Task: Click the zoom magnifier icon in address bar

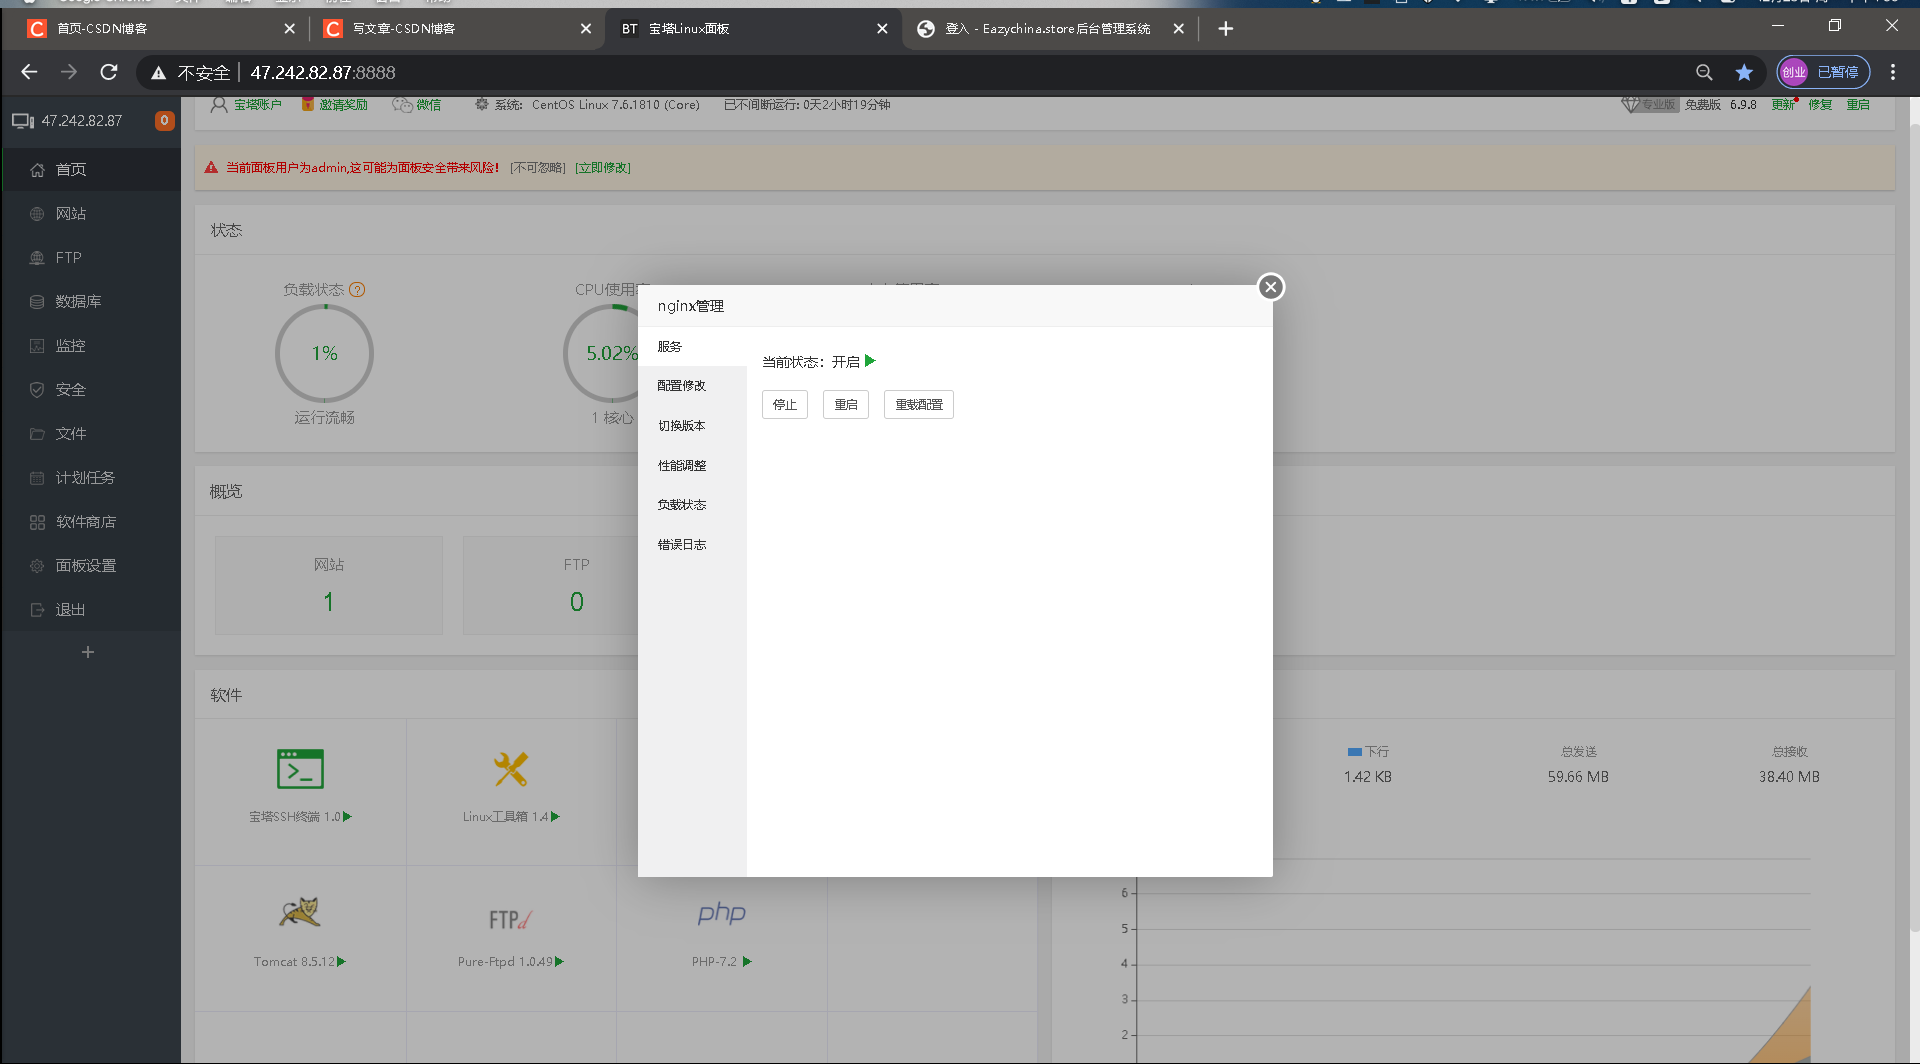Action: pos(1704,72)
